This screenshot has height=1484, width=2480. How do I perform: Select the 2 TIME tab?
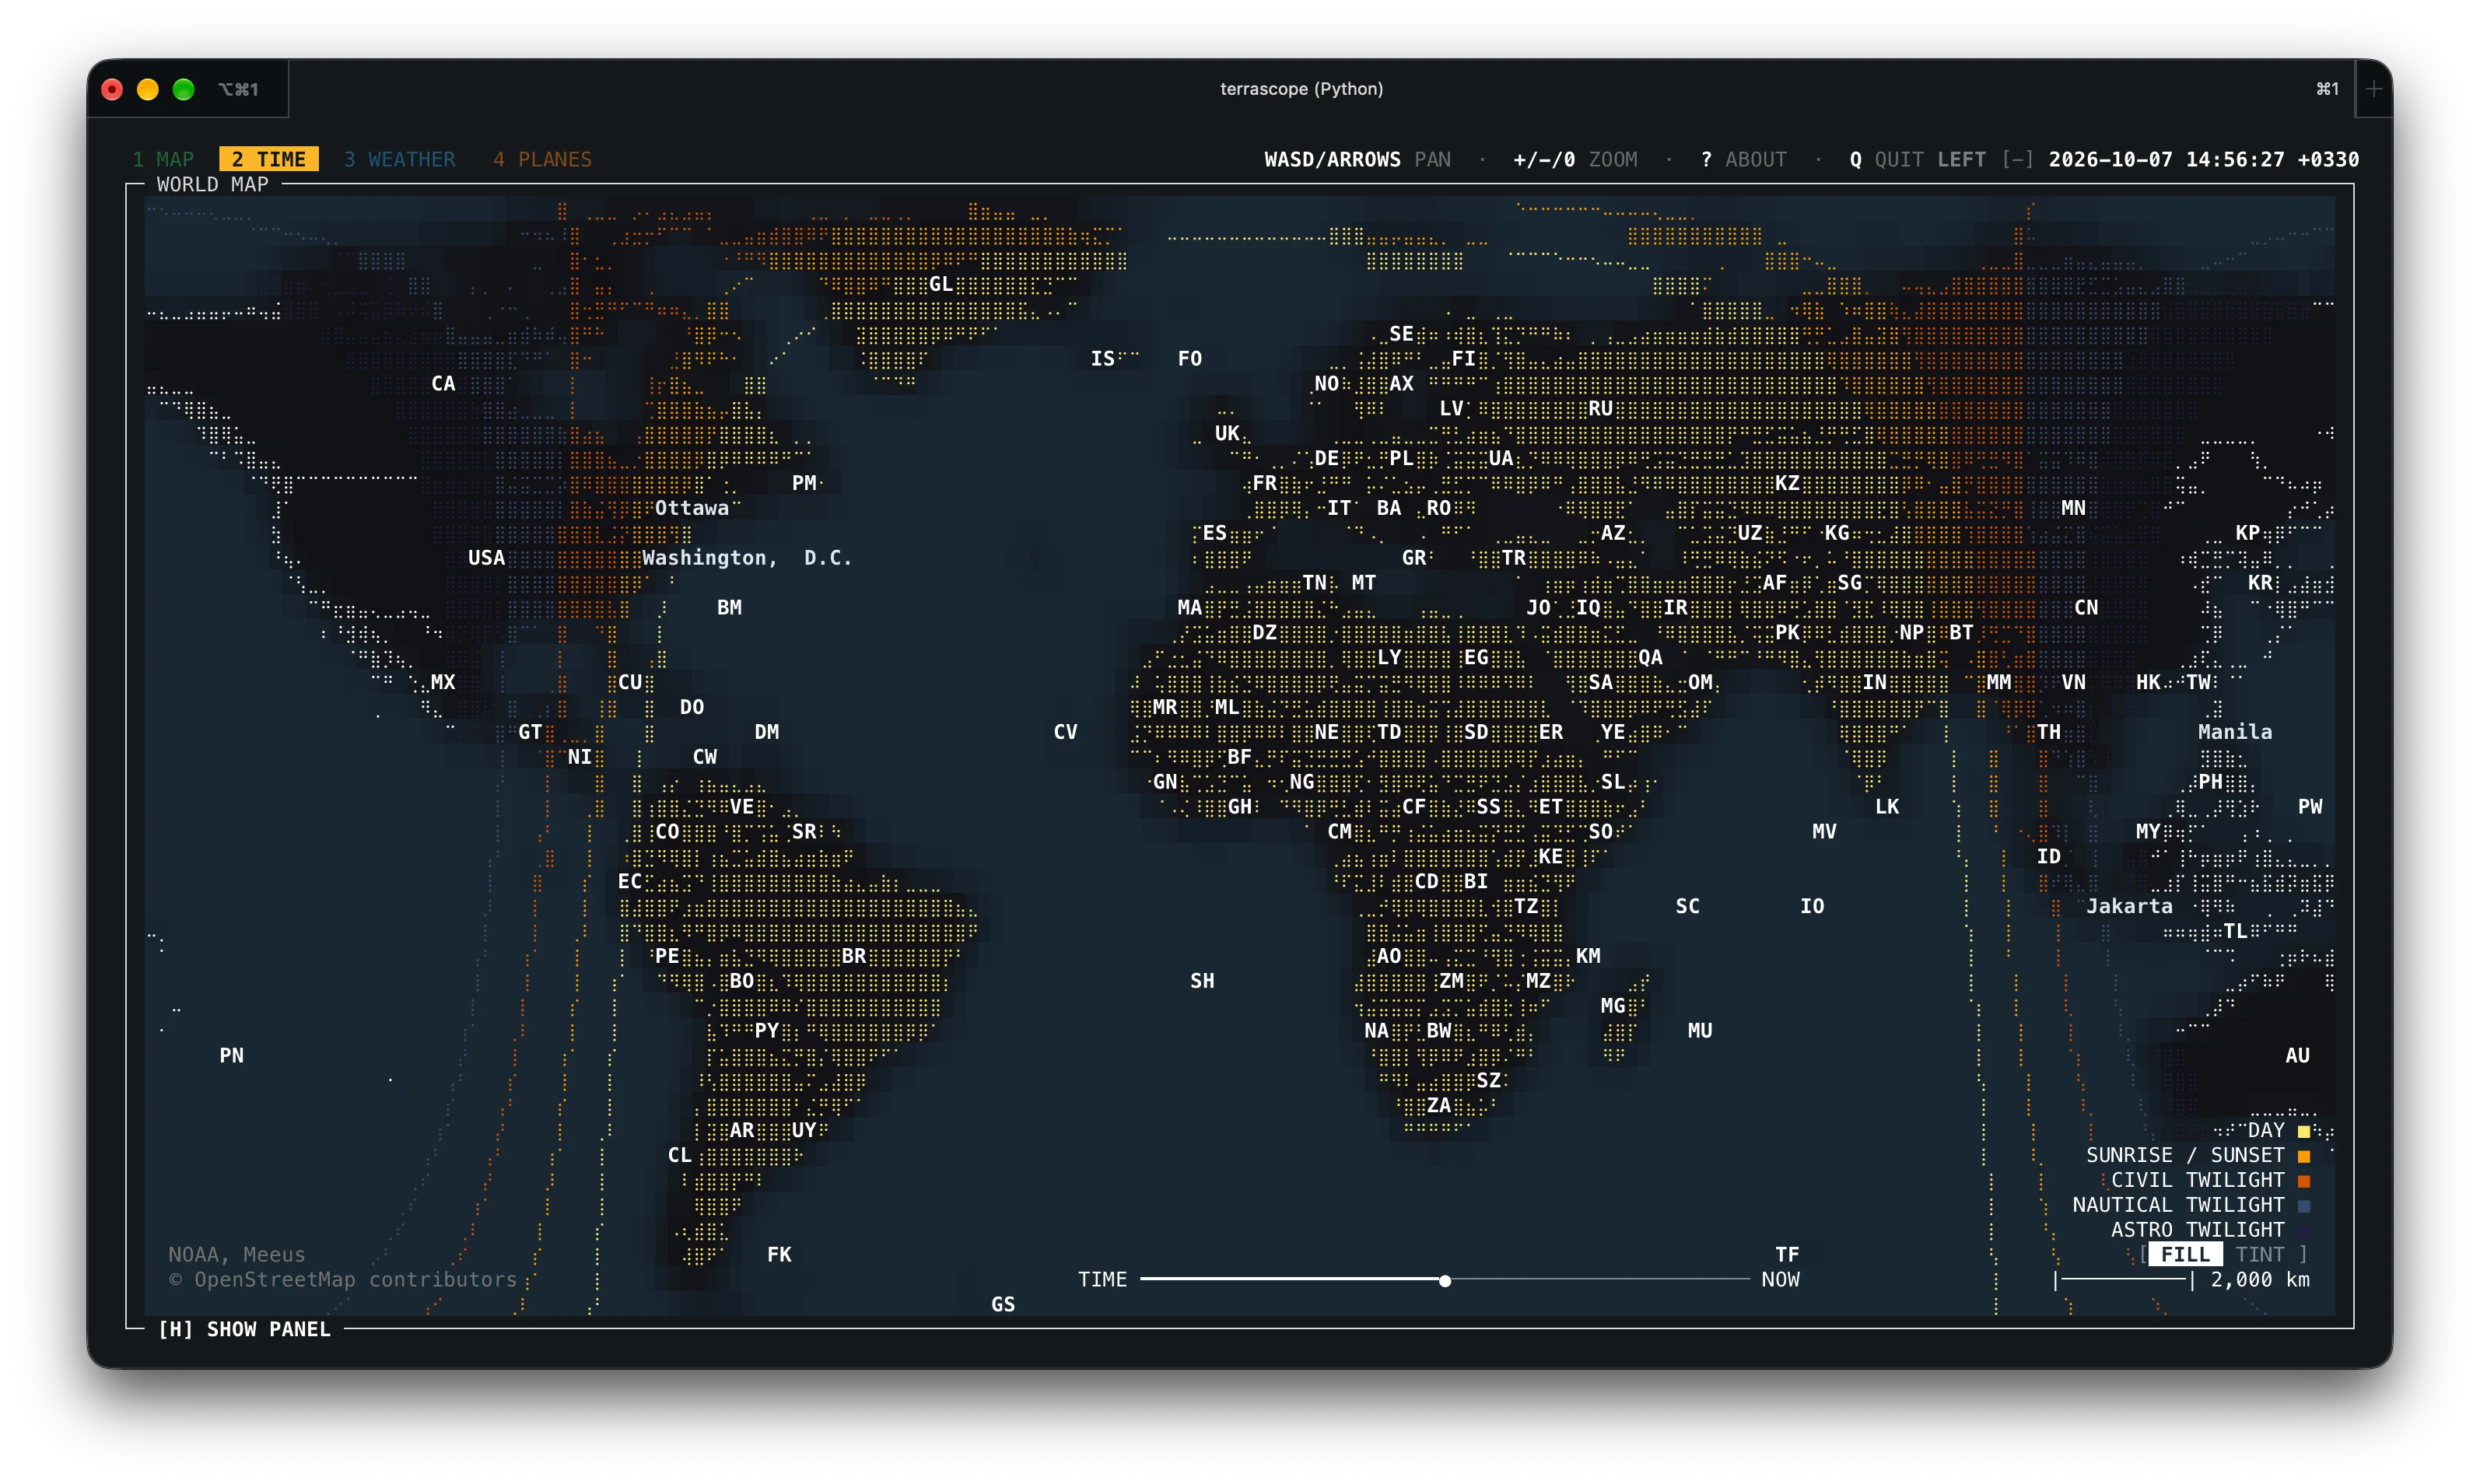[268, 159]
